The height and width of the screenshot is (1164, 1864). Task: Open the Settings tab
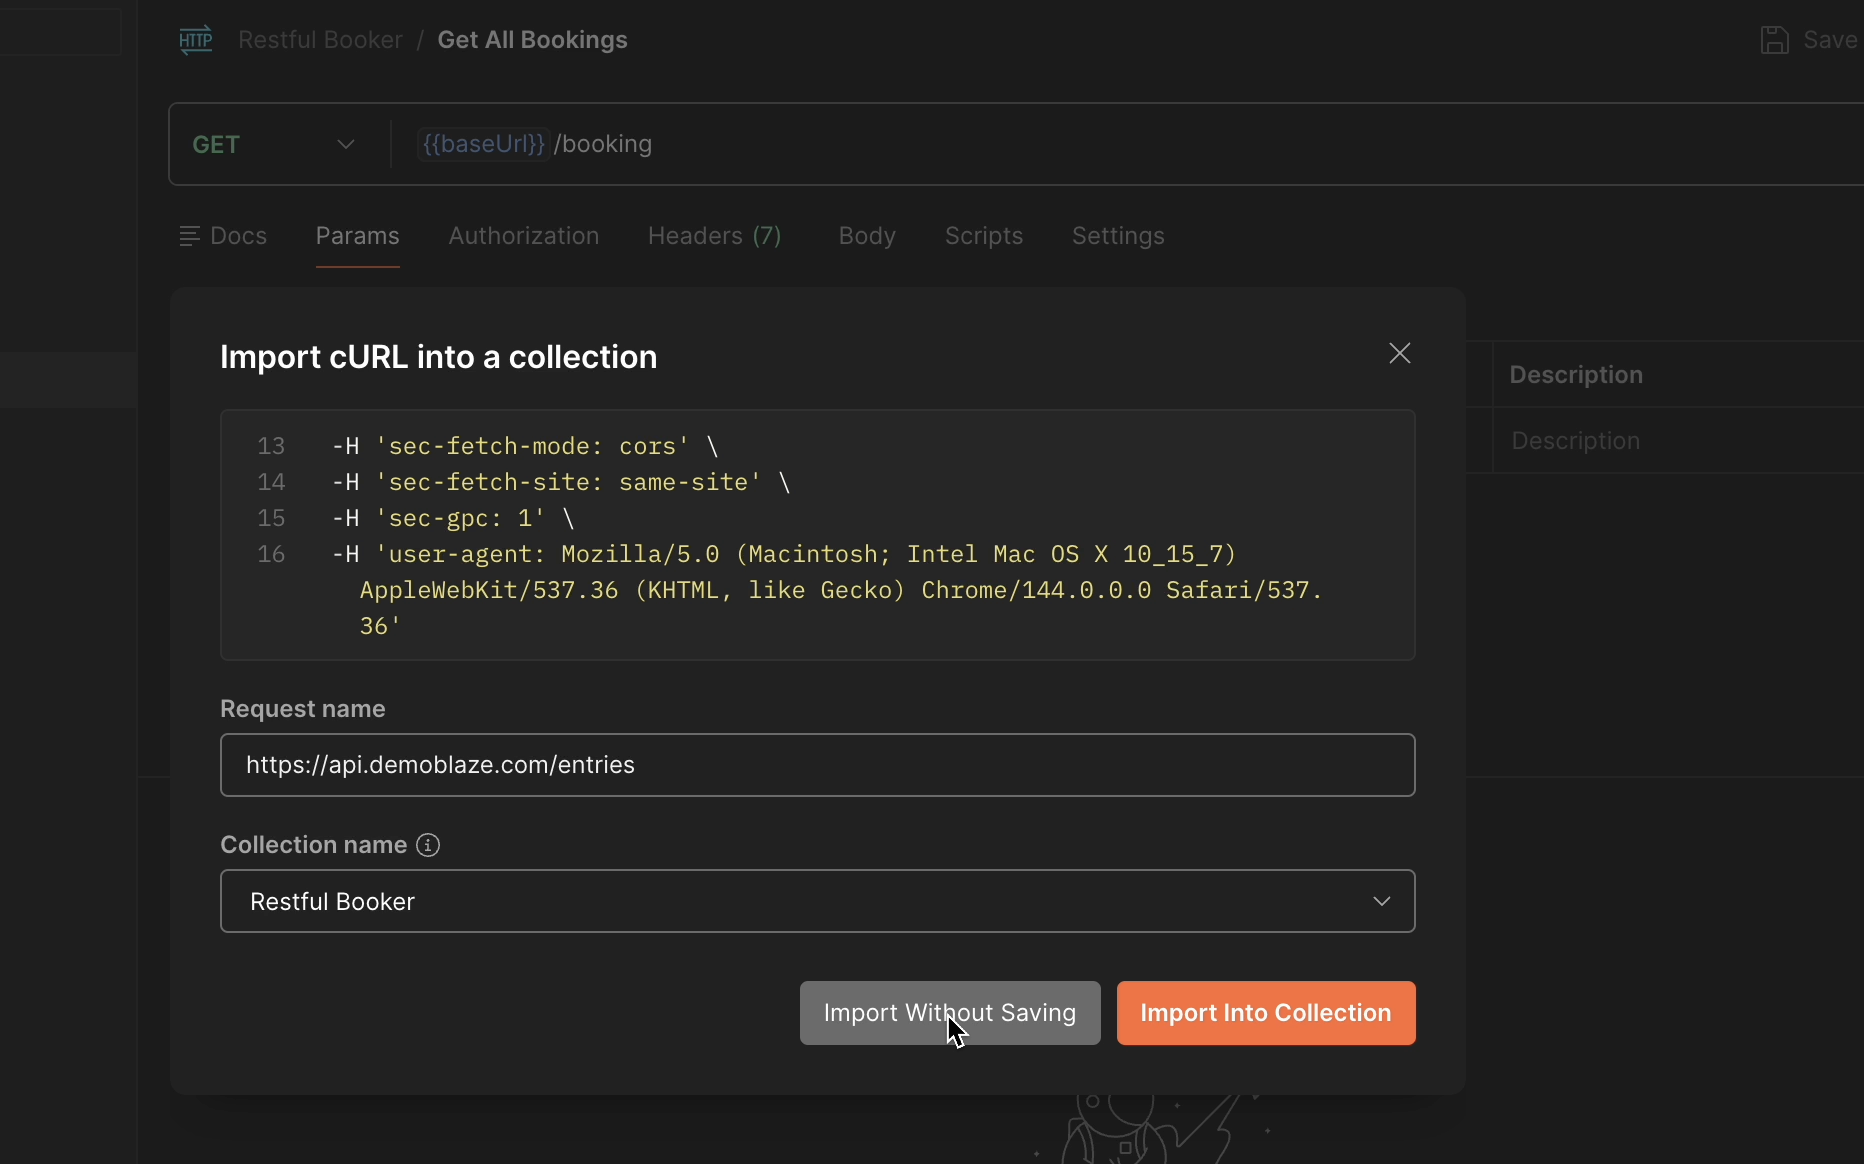(1118, 236)
